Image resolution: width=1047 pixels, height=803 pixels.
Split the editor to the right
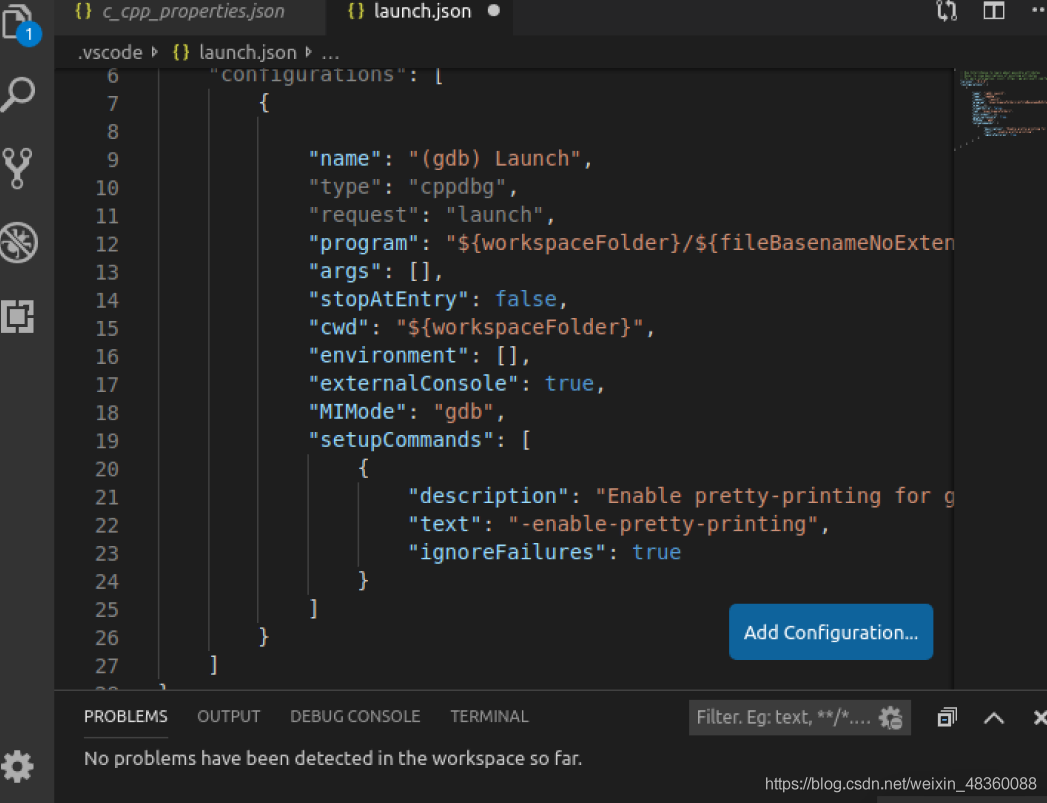(994, 11)
